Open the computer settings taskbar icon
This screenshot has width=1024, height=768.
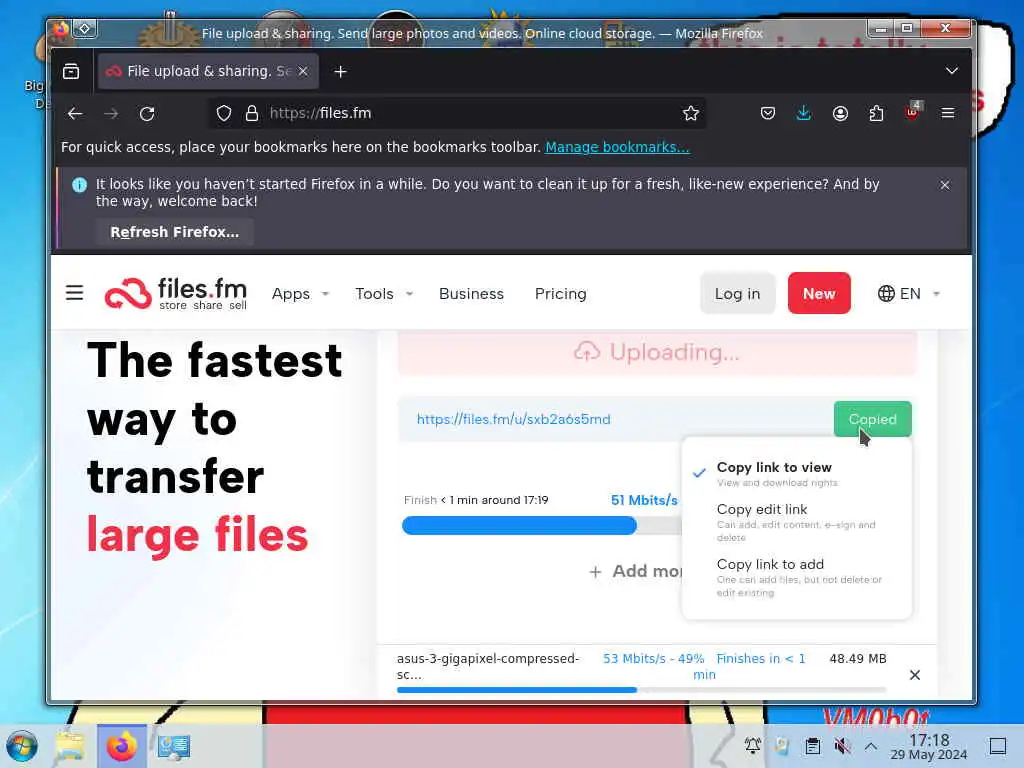pos(174,746)
